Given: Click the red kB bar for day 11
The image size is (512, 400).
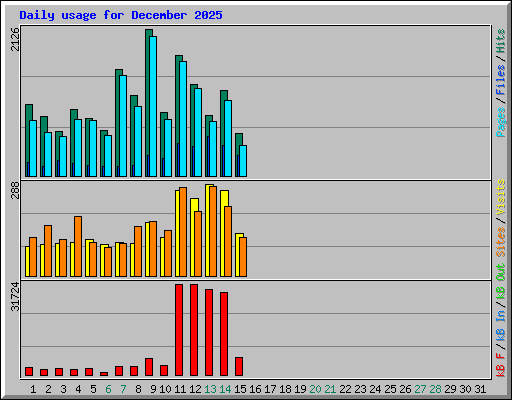Looking at the screenshot, I should [x=179, y=330].
